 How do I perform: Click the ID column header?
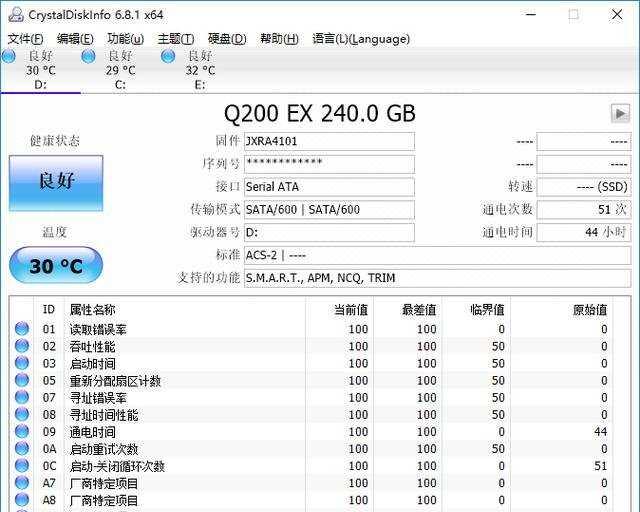tap(49, 309)
